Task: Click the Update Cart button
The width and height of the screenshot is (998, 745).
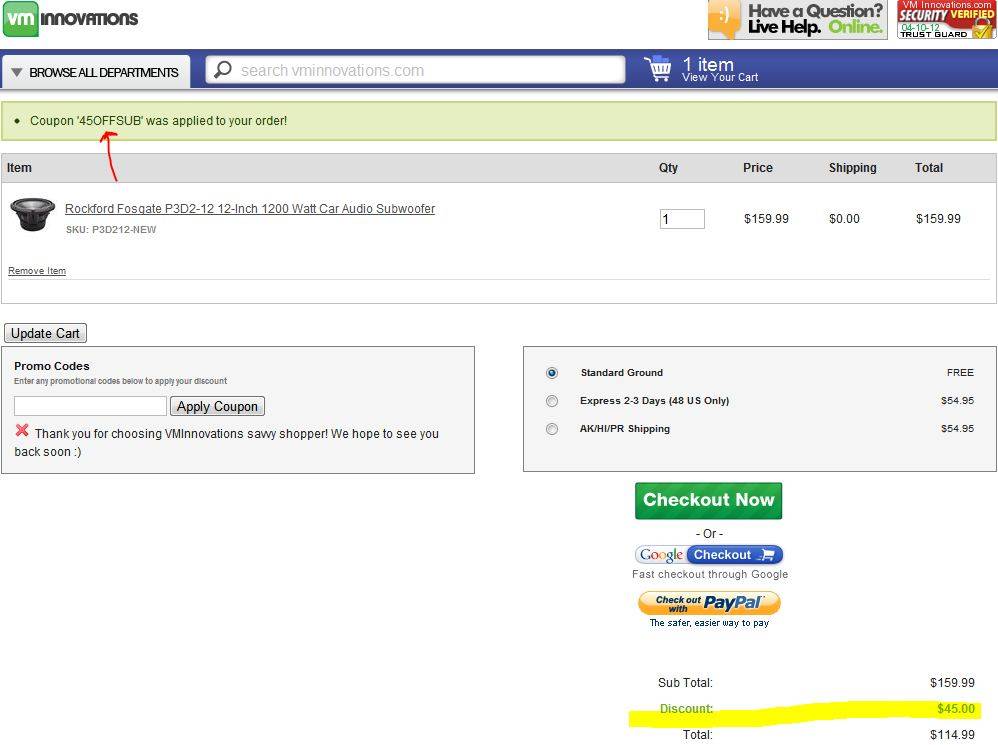Action: pyautogui.click(x=45, y=333)
